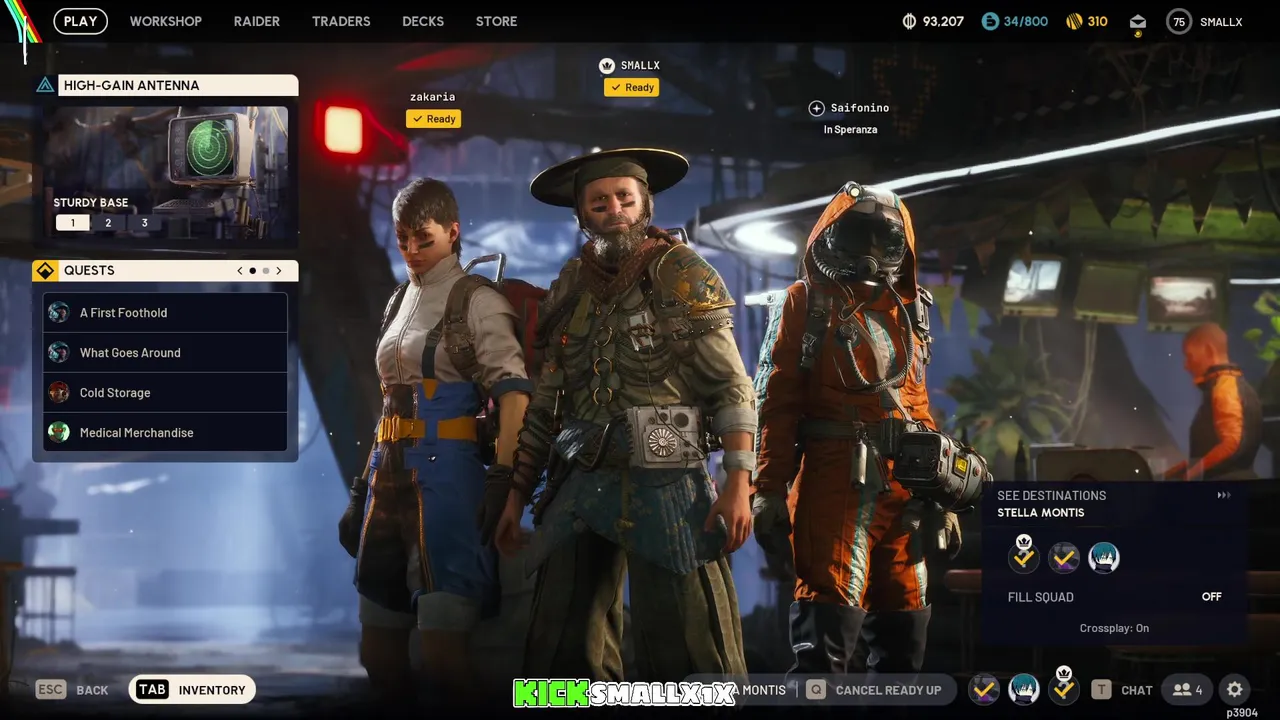1280x720 pixels.
Task: Select Sturdy Base step 3
Action: [x=144, y=223]
